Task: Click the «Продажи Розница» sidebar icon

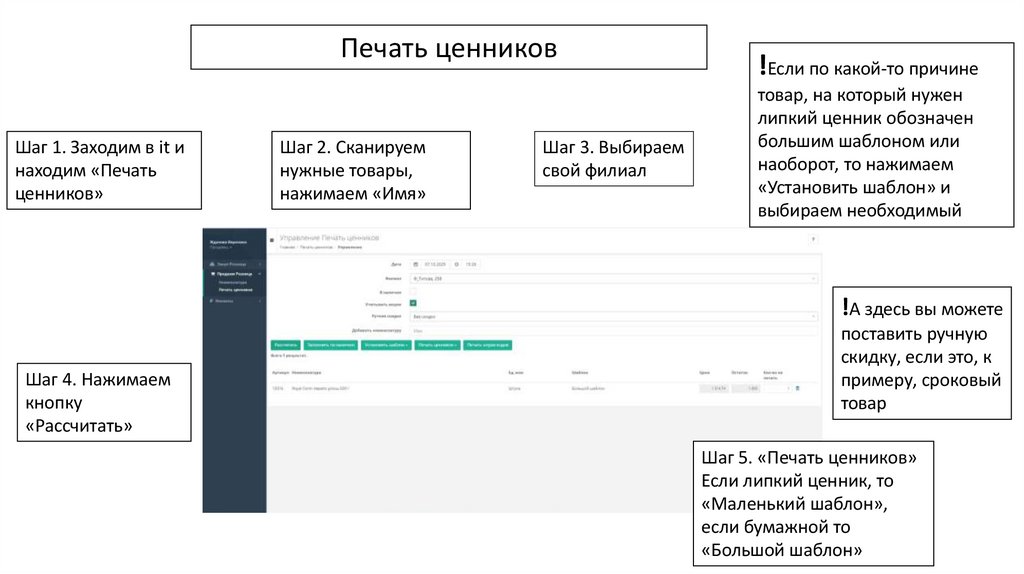Action: 212,274
